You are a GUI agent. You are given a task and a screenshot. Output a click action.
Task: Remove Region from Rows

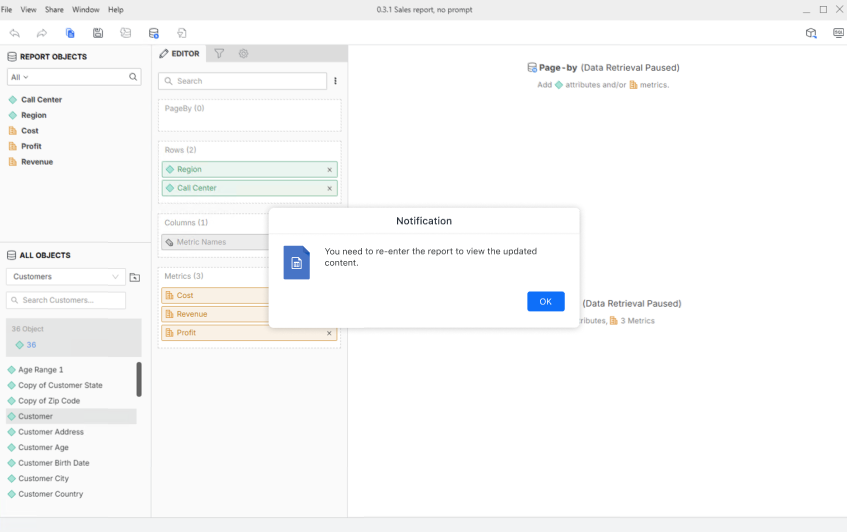click(x=329, y=170)
